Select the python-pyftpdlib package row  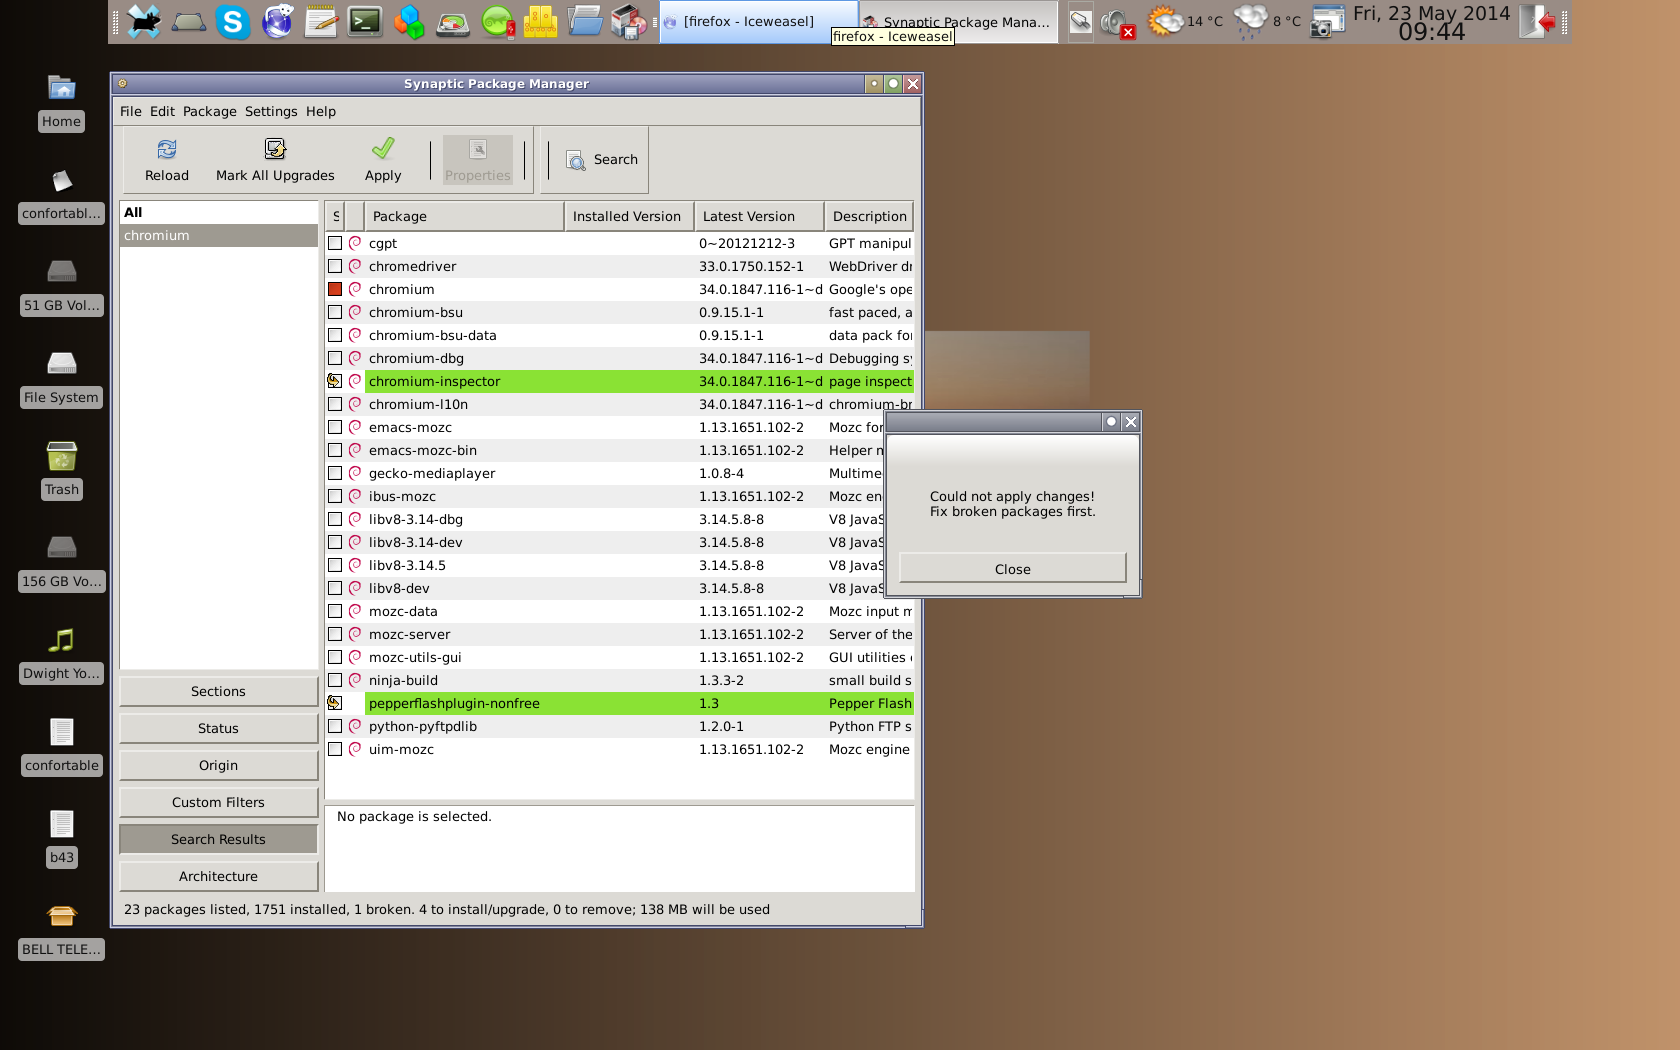(x=619, y=726)
